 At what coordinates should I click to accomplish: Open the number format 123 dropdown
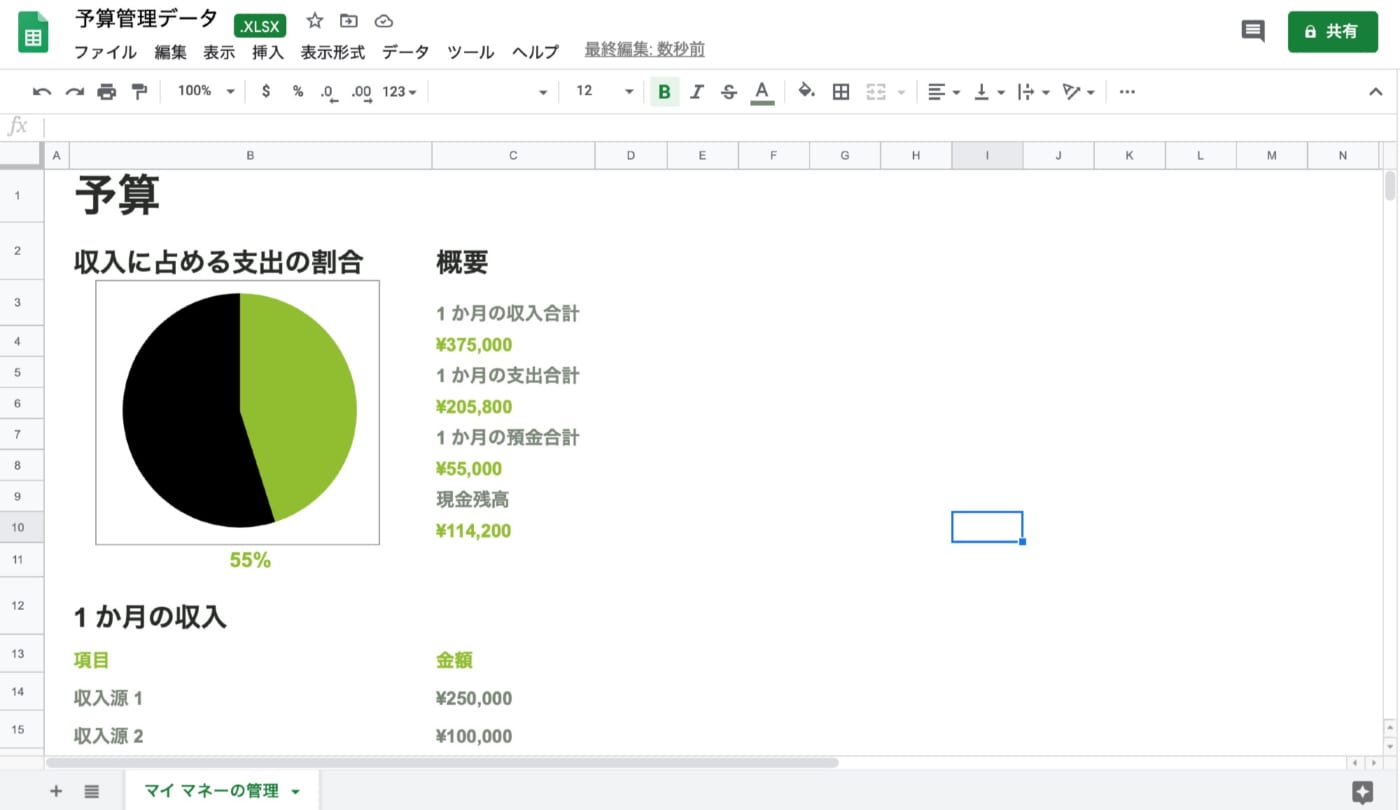[399, 92]
